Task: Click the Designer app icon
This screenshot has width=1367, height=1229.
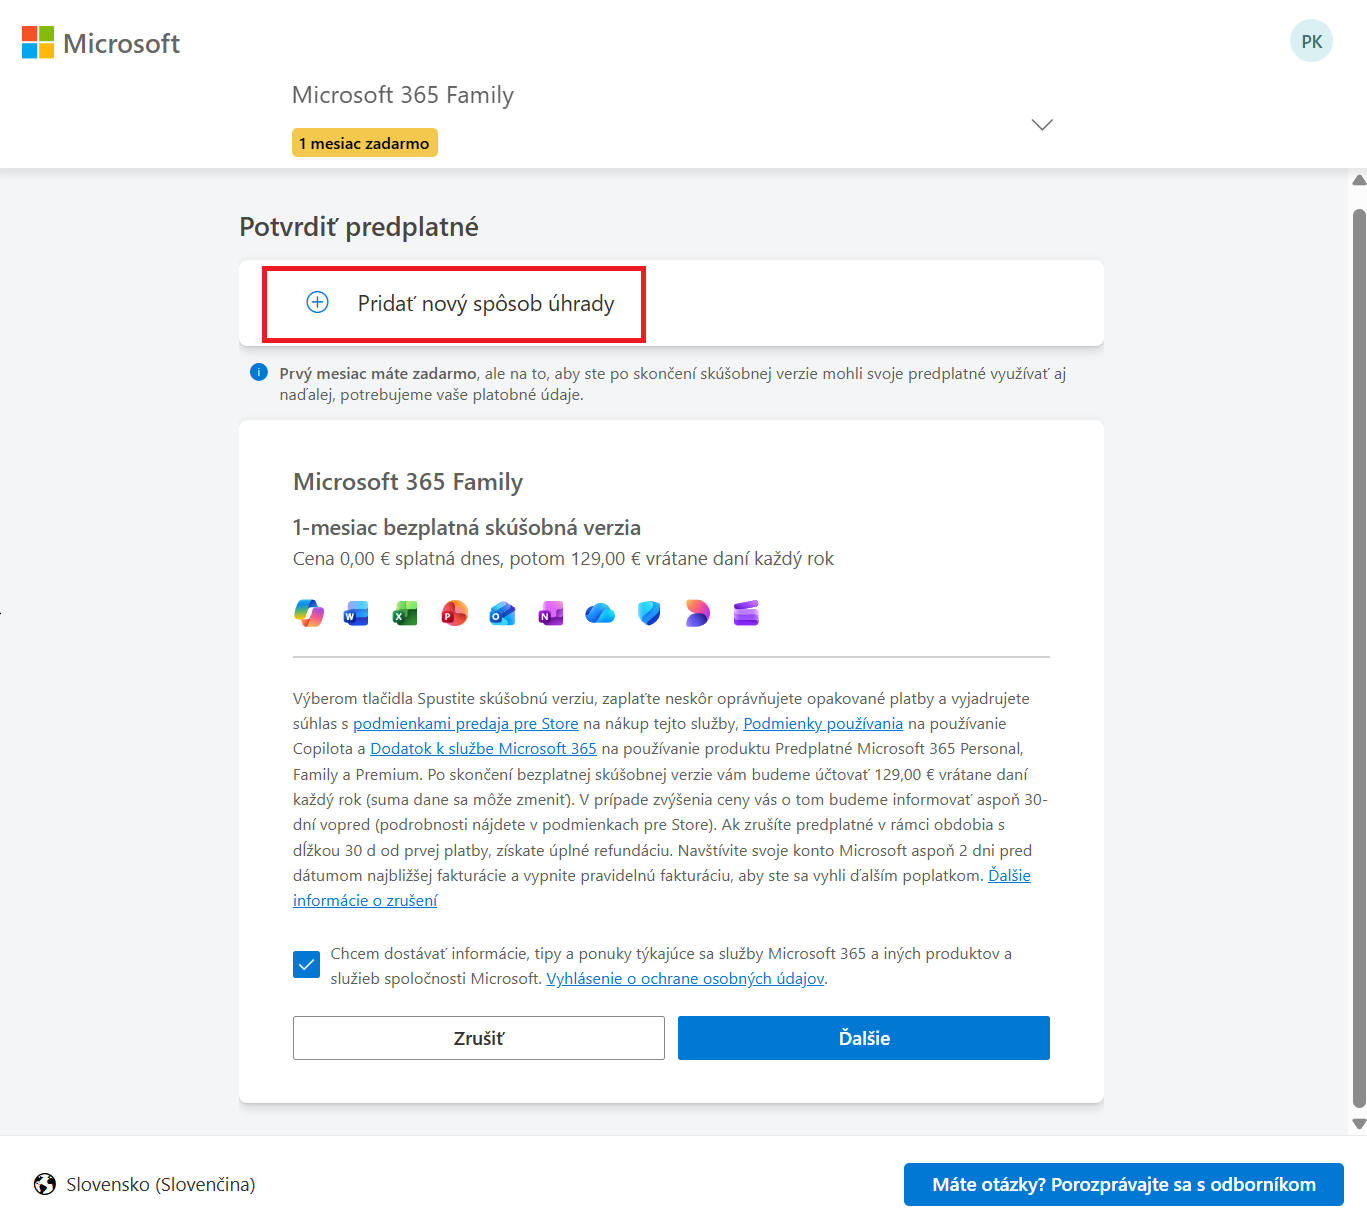Action: (697, 613)
